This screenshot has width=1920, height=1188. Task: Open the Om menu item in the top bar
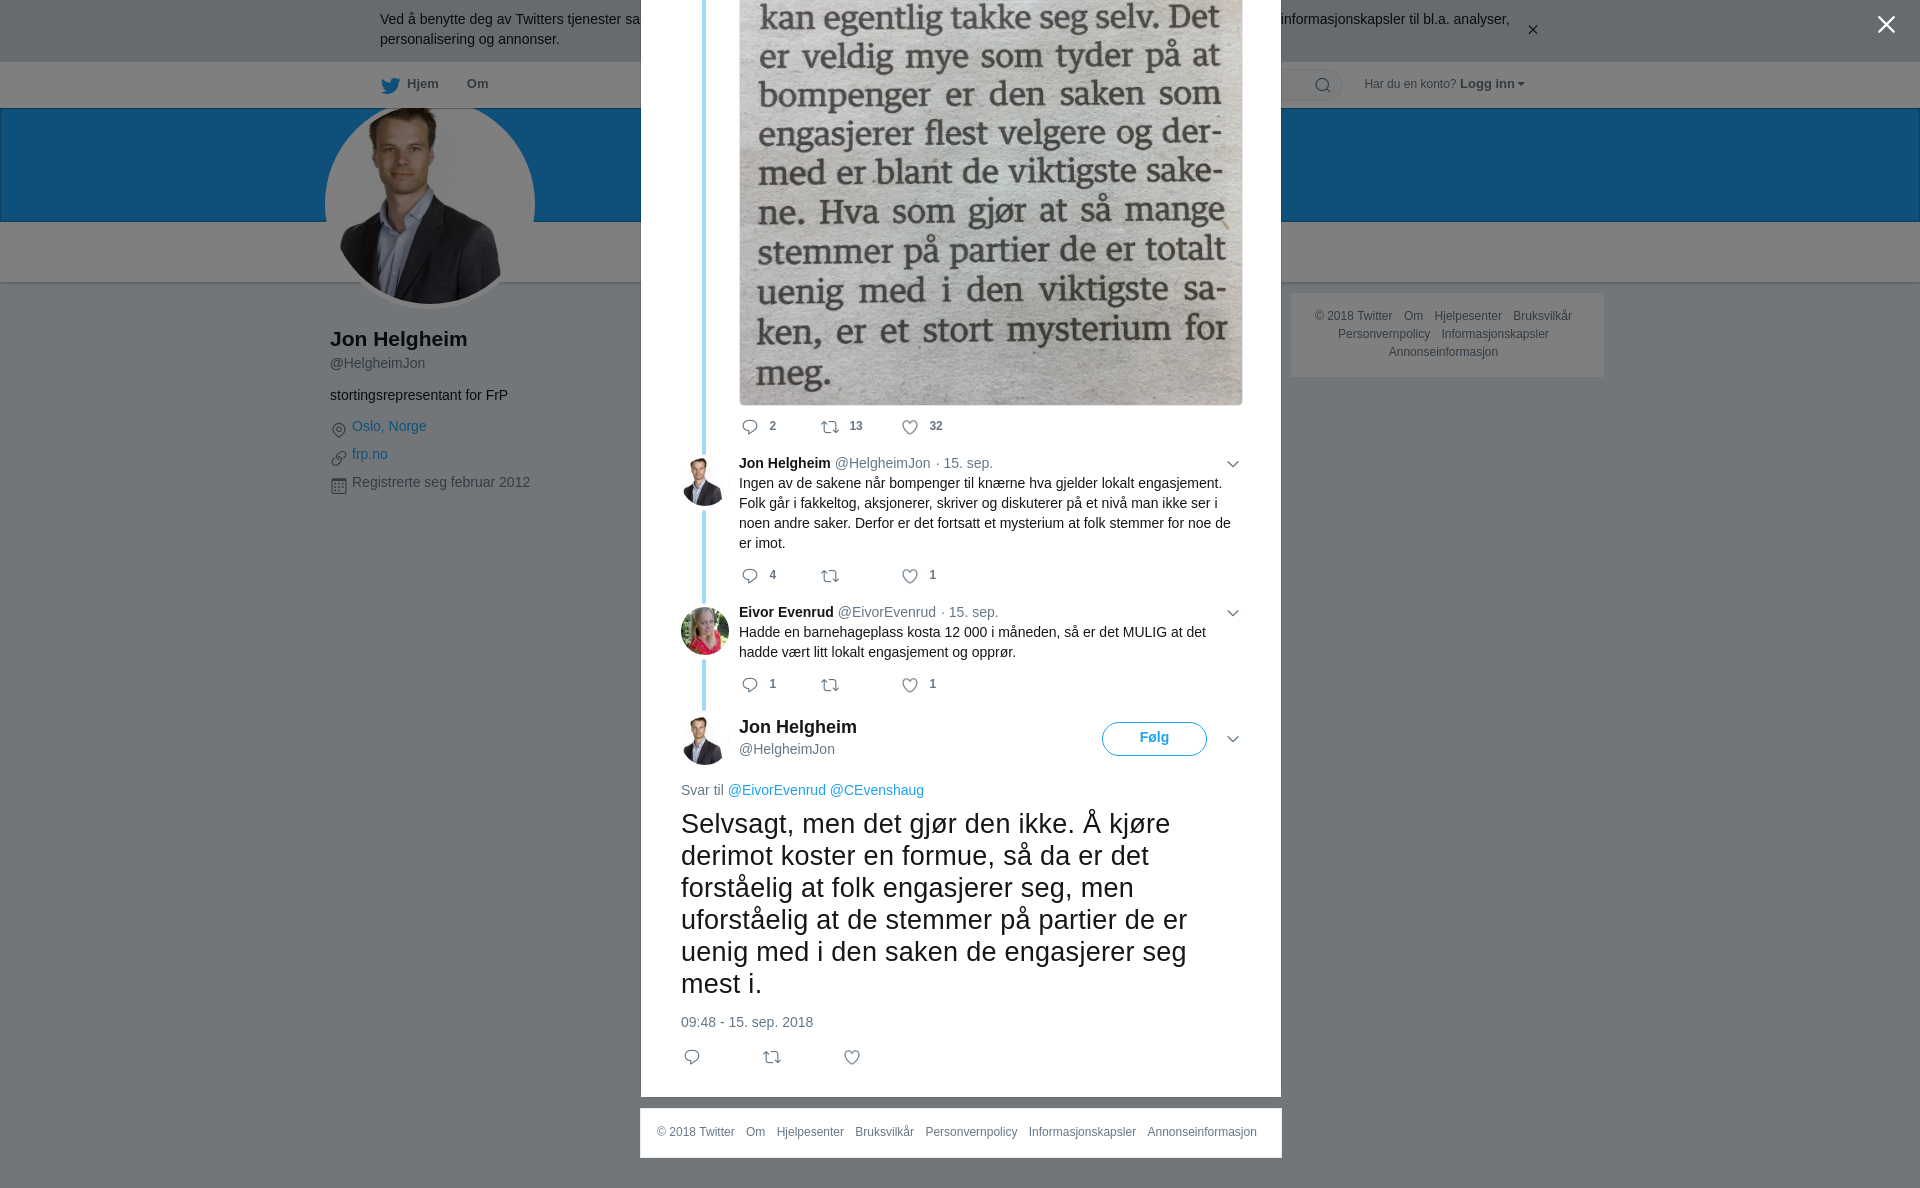pos(478,84)
